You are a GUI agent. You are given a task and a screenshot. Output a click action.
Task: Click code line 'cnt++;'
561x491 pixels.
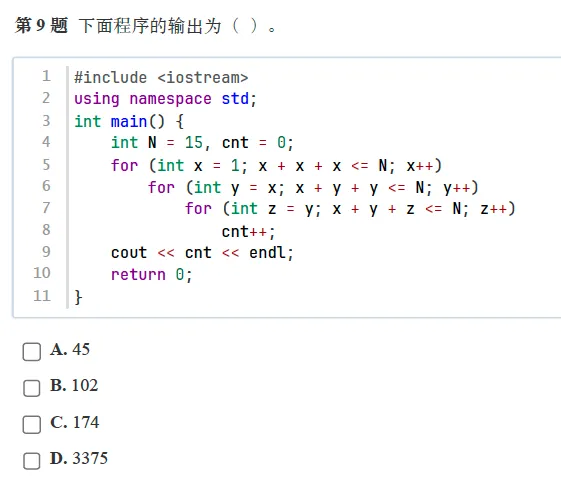click(x=249, y=232)
